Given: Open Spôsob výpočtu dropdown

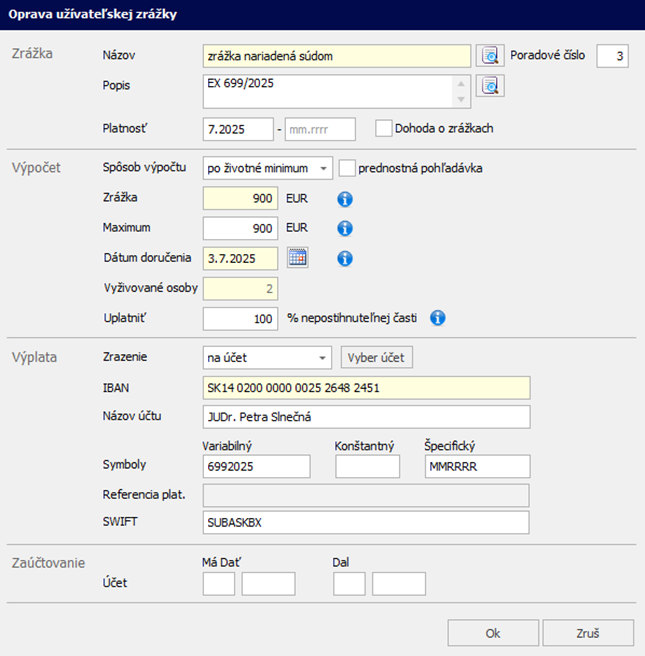Looking at the screenshot, I should 268,168.
